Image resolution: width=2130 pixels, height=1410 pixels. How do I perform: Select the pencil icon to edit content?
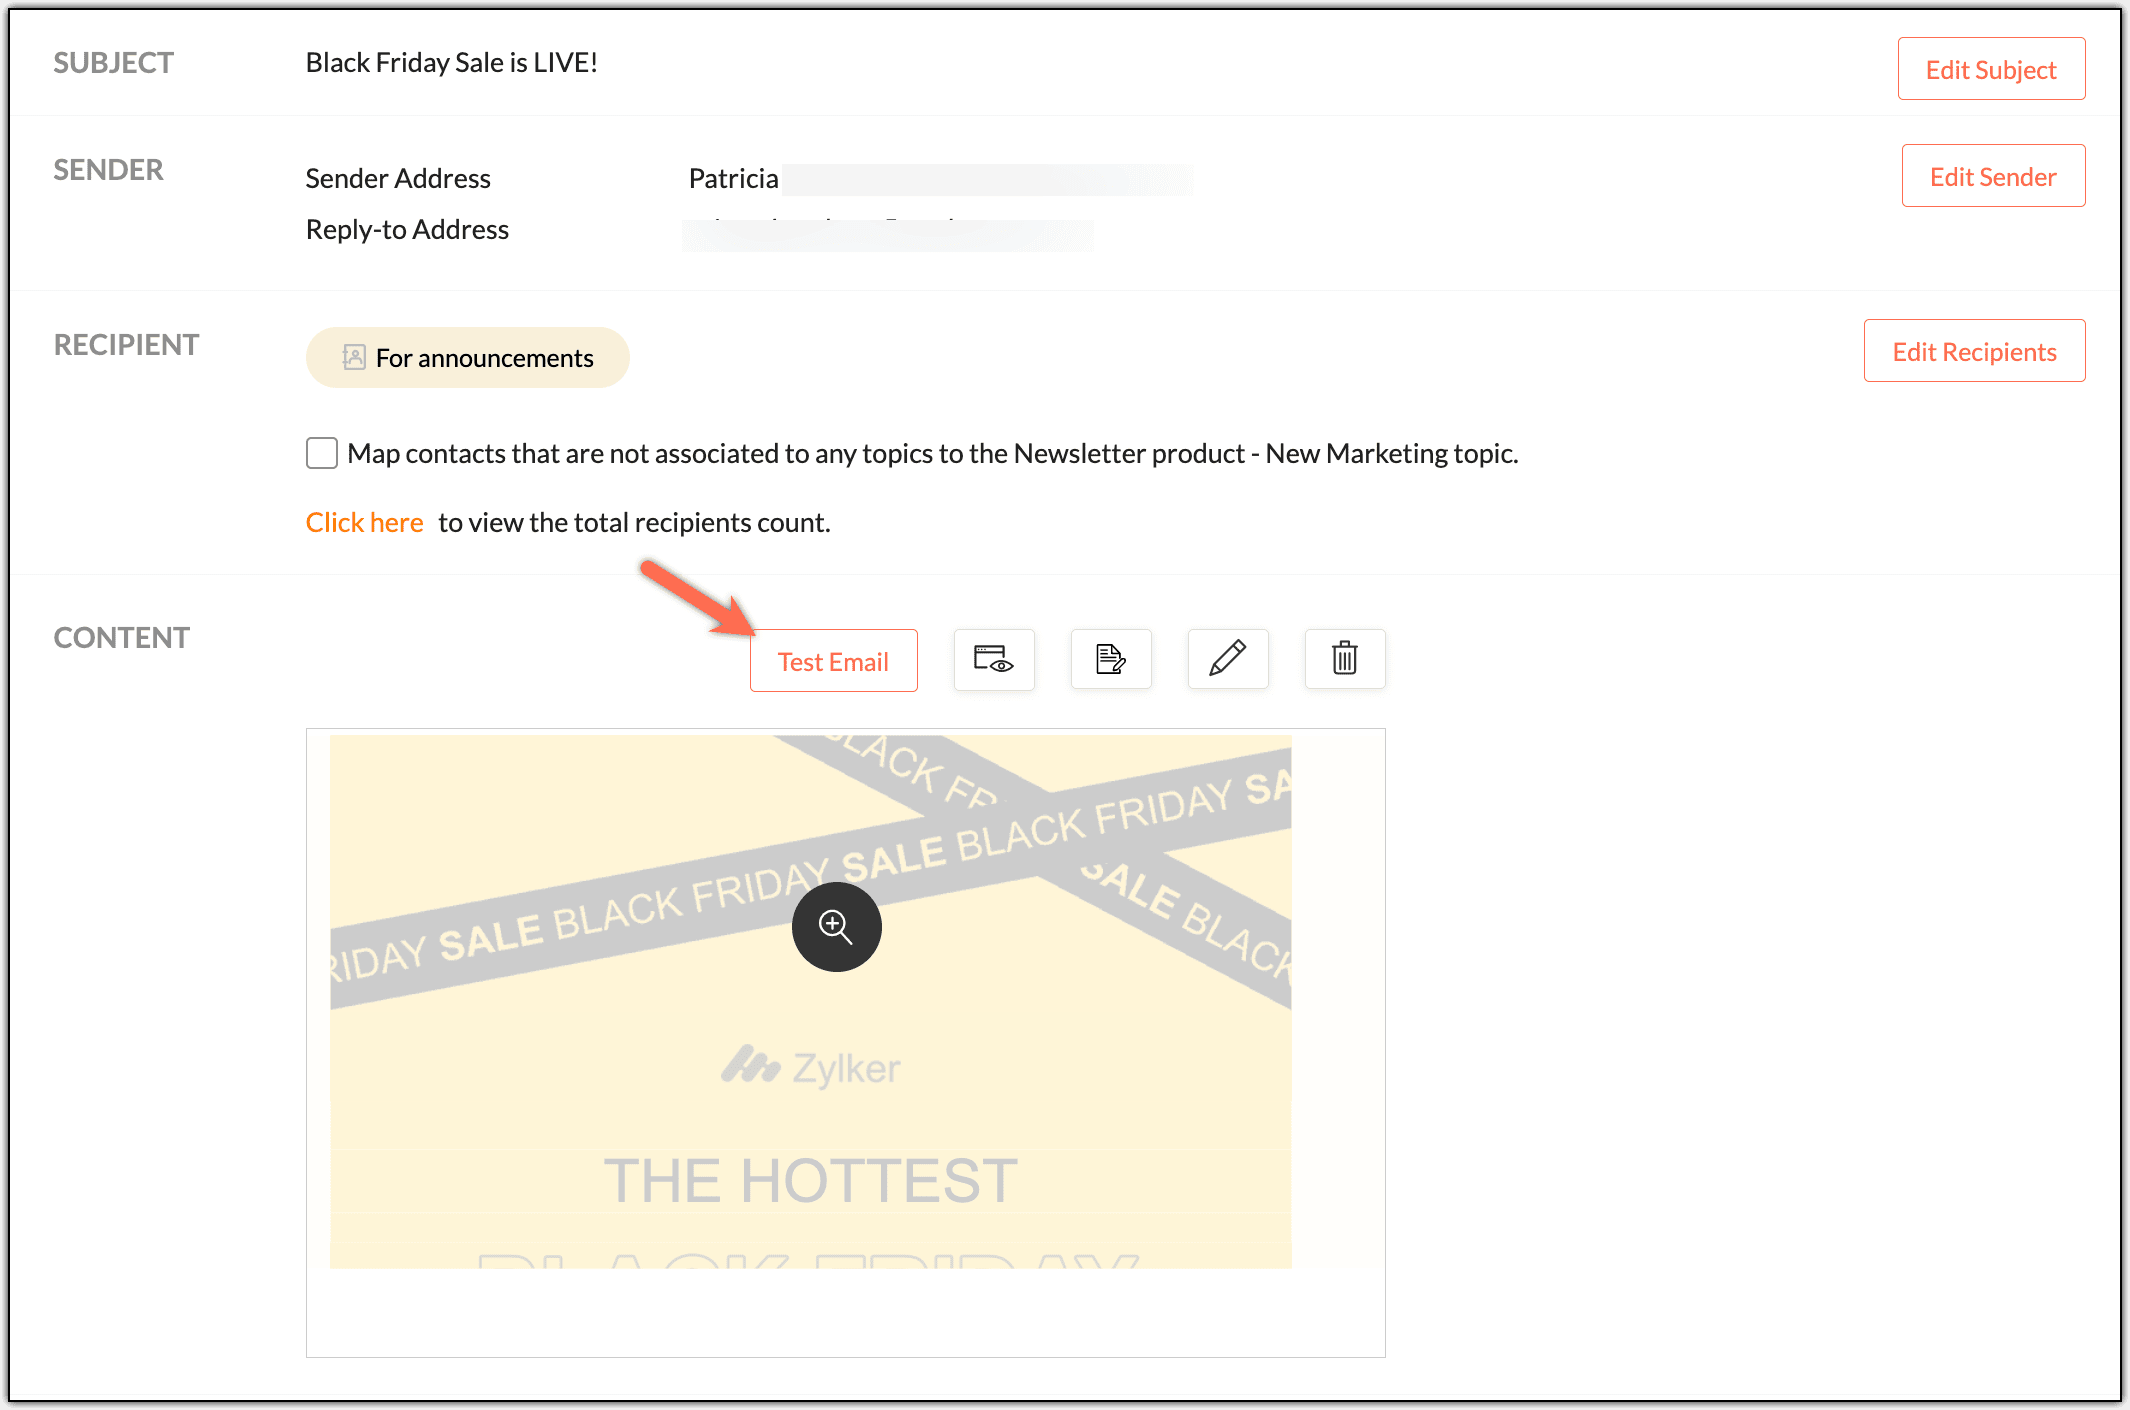(1227, 659)
